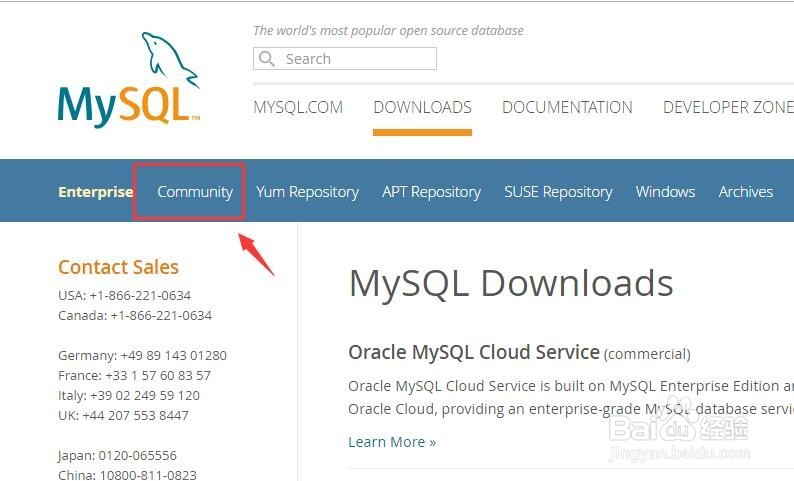Click the Japan: 0120-065556 line
This screenshot has width=794, height=481.
[117, 455]
